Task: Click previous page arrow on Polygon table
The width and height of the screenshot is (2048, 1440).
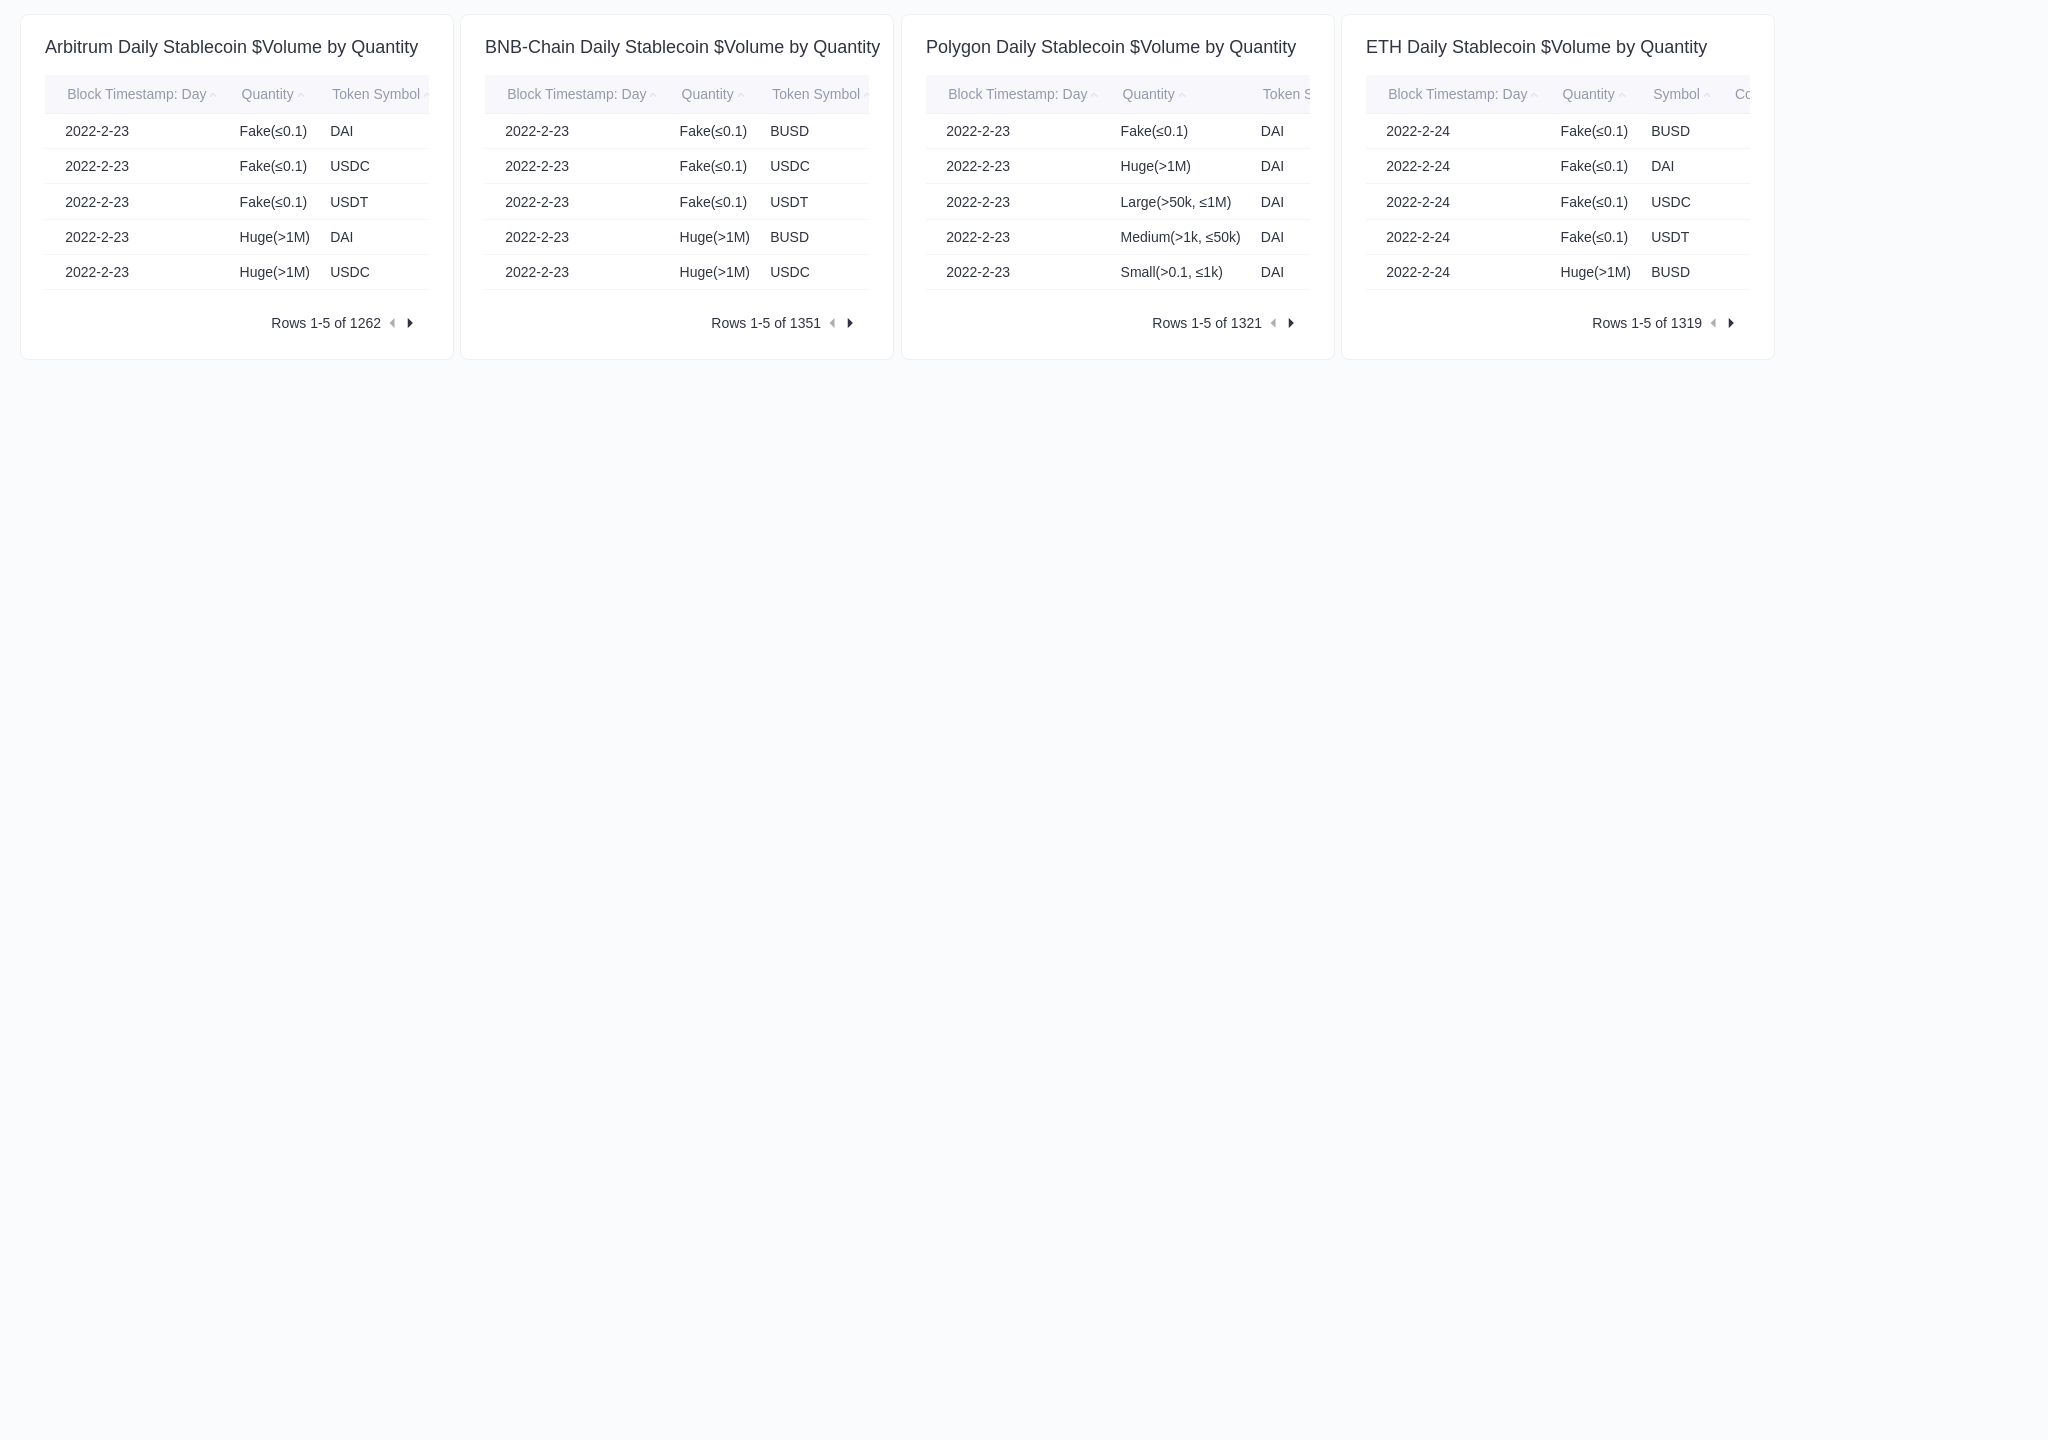Action: [1274, 322]
